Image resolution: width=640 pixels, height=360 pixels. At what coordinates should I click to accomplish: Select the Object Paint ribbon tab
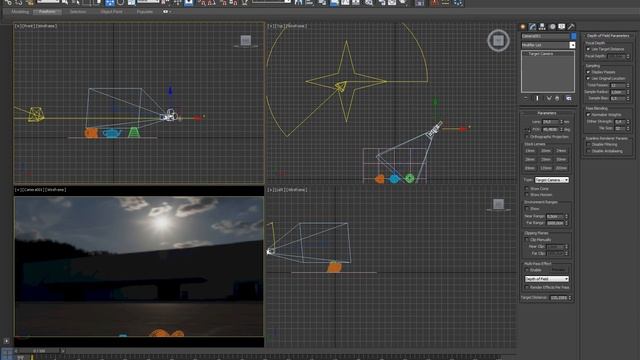[111, 12]
